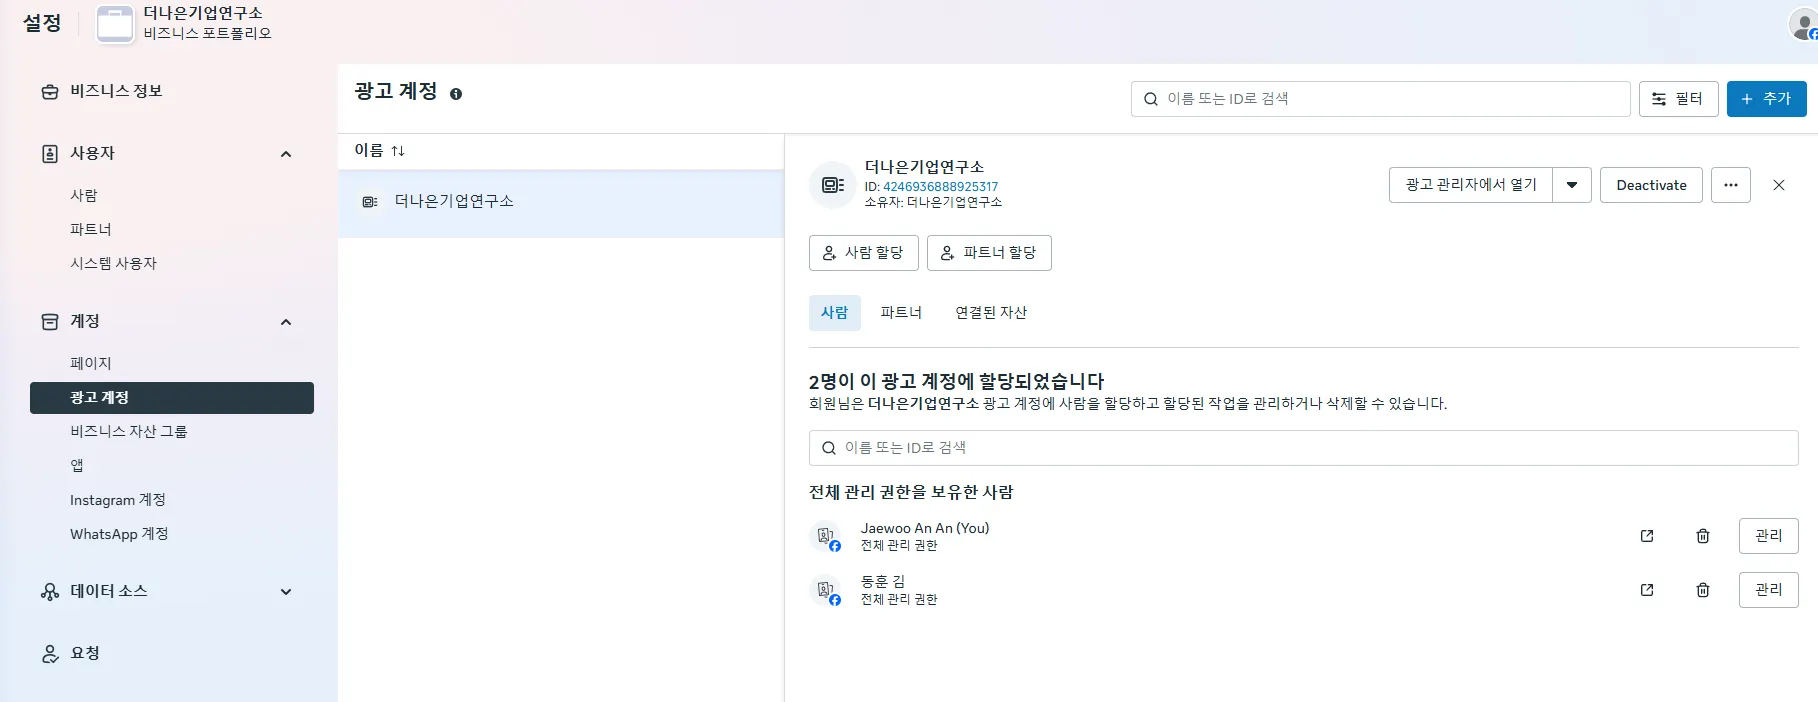Expand the 데이터 소스 section

(286, 592)
